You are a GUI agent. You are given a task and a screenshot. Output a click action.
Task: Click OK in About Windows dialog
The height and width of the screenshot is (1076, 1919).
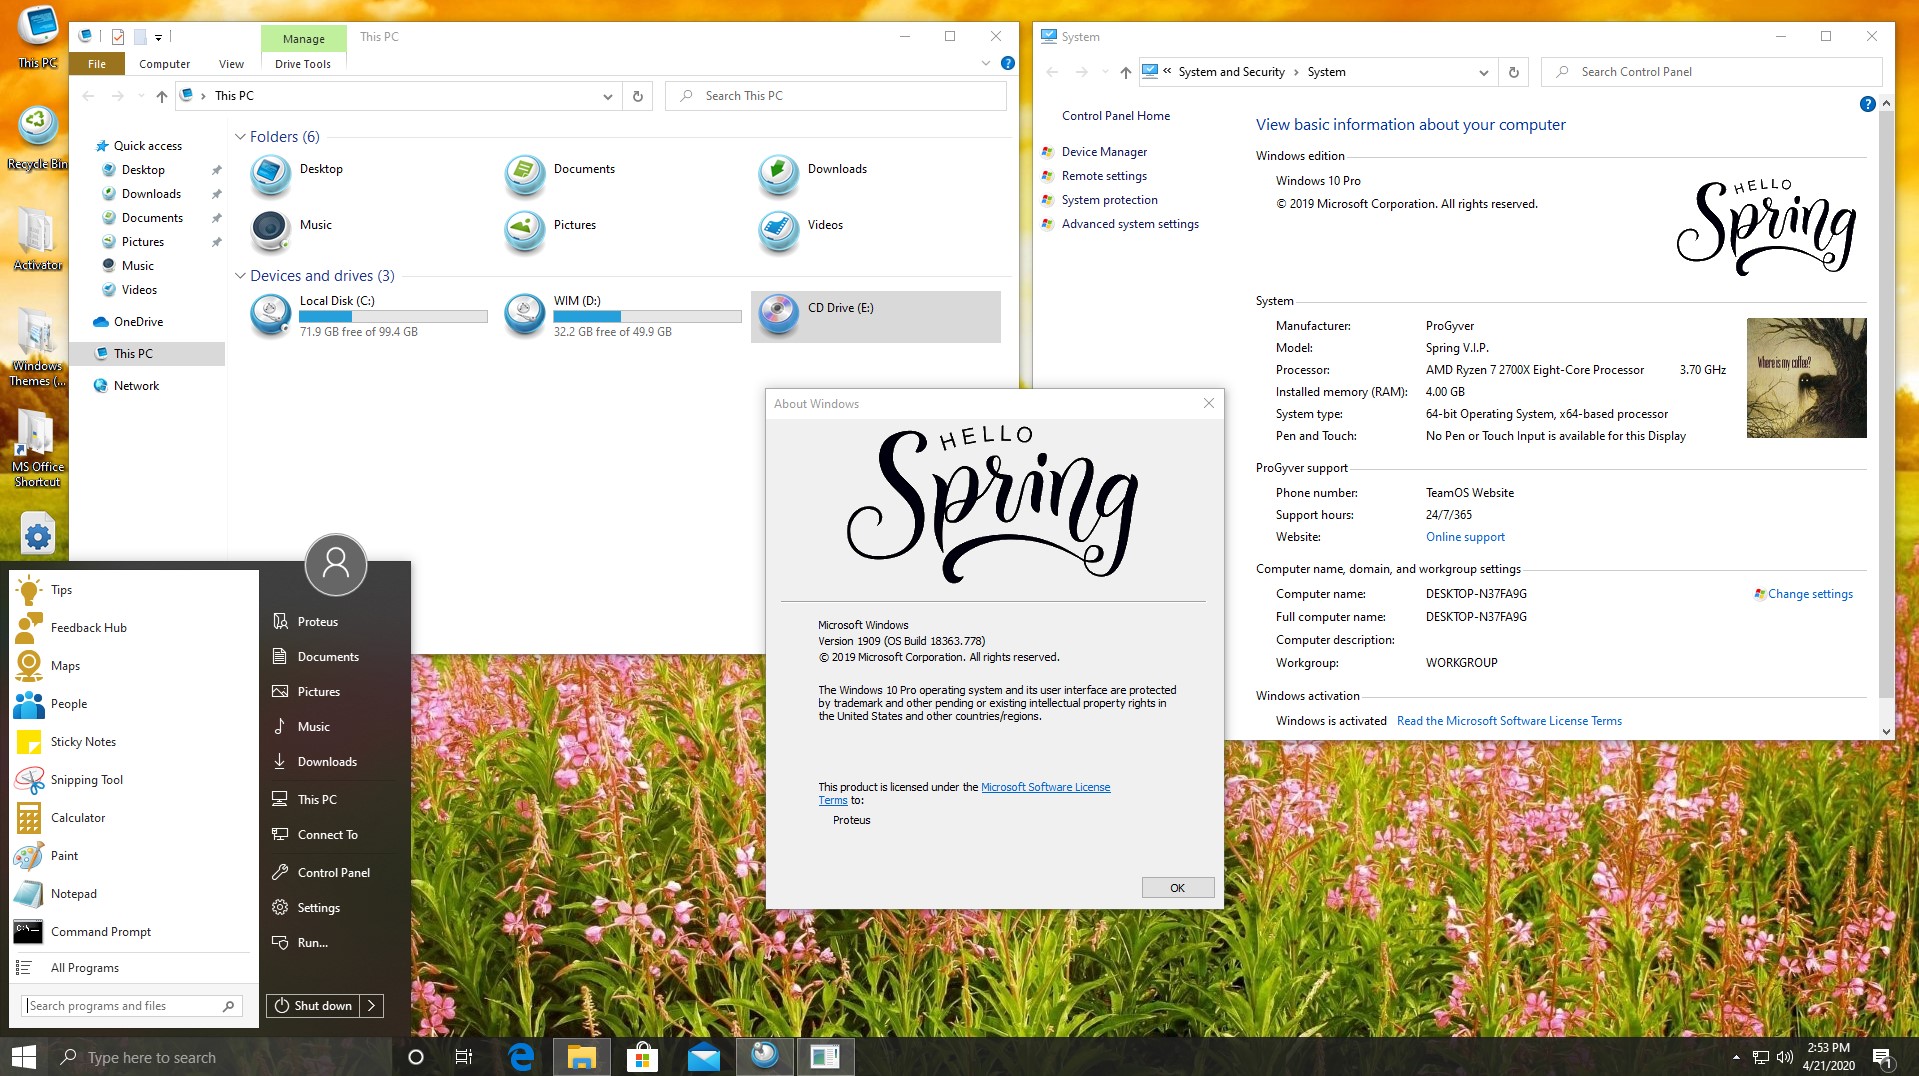[1178, 888]
